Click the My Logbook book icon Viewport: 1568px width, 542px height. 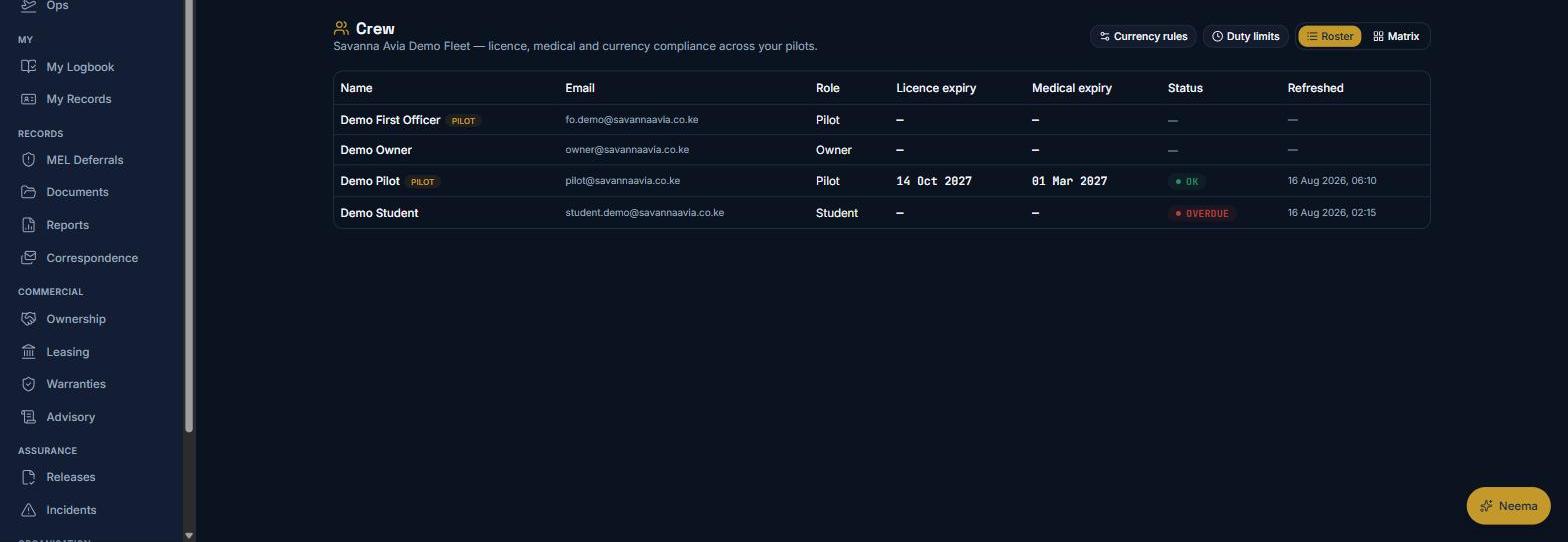[28, 67]
